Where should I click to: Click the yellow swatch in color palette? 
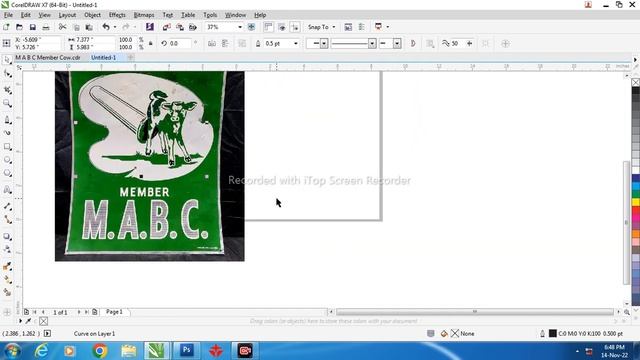tap(636, 202)
